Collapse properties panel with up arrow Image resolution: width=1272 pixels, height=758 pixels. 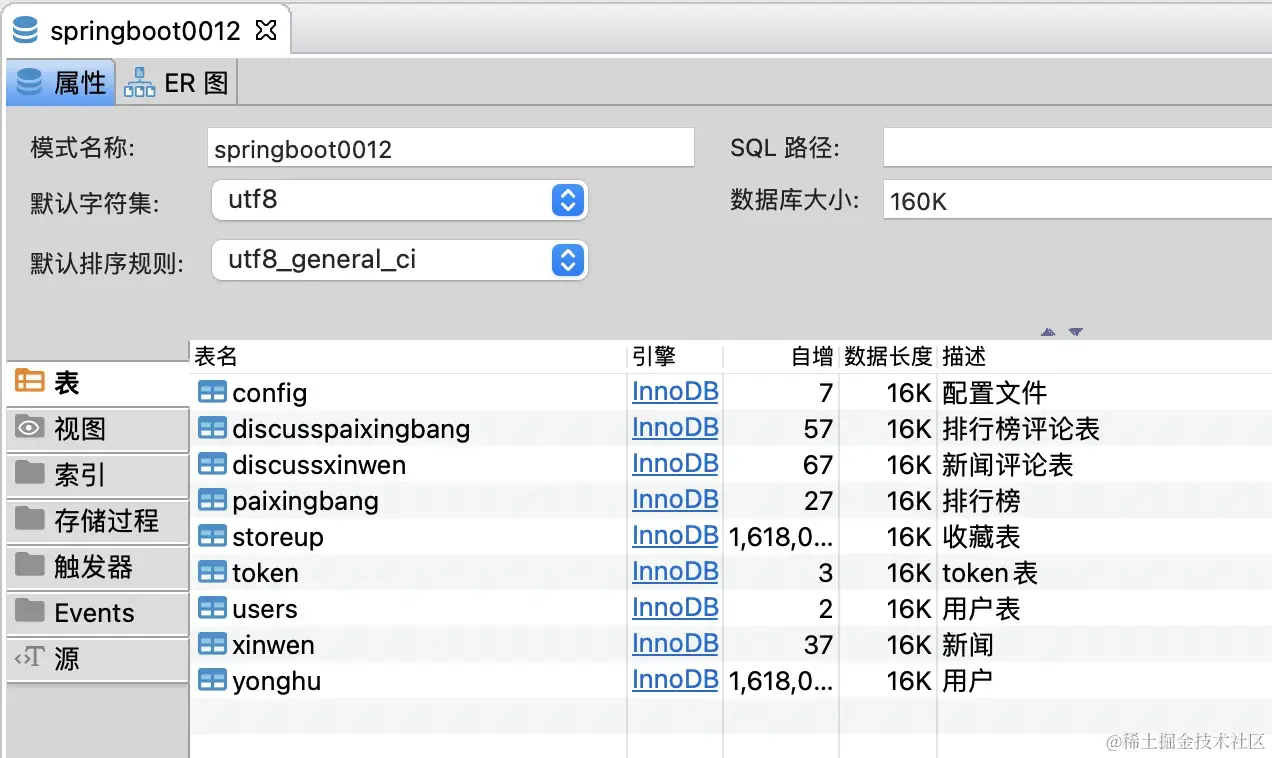(1048, 332)
